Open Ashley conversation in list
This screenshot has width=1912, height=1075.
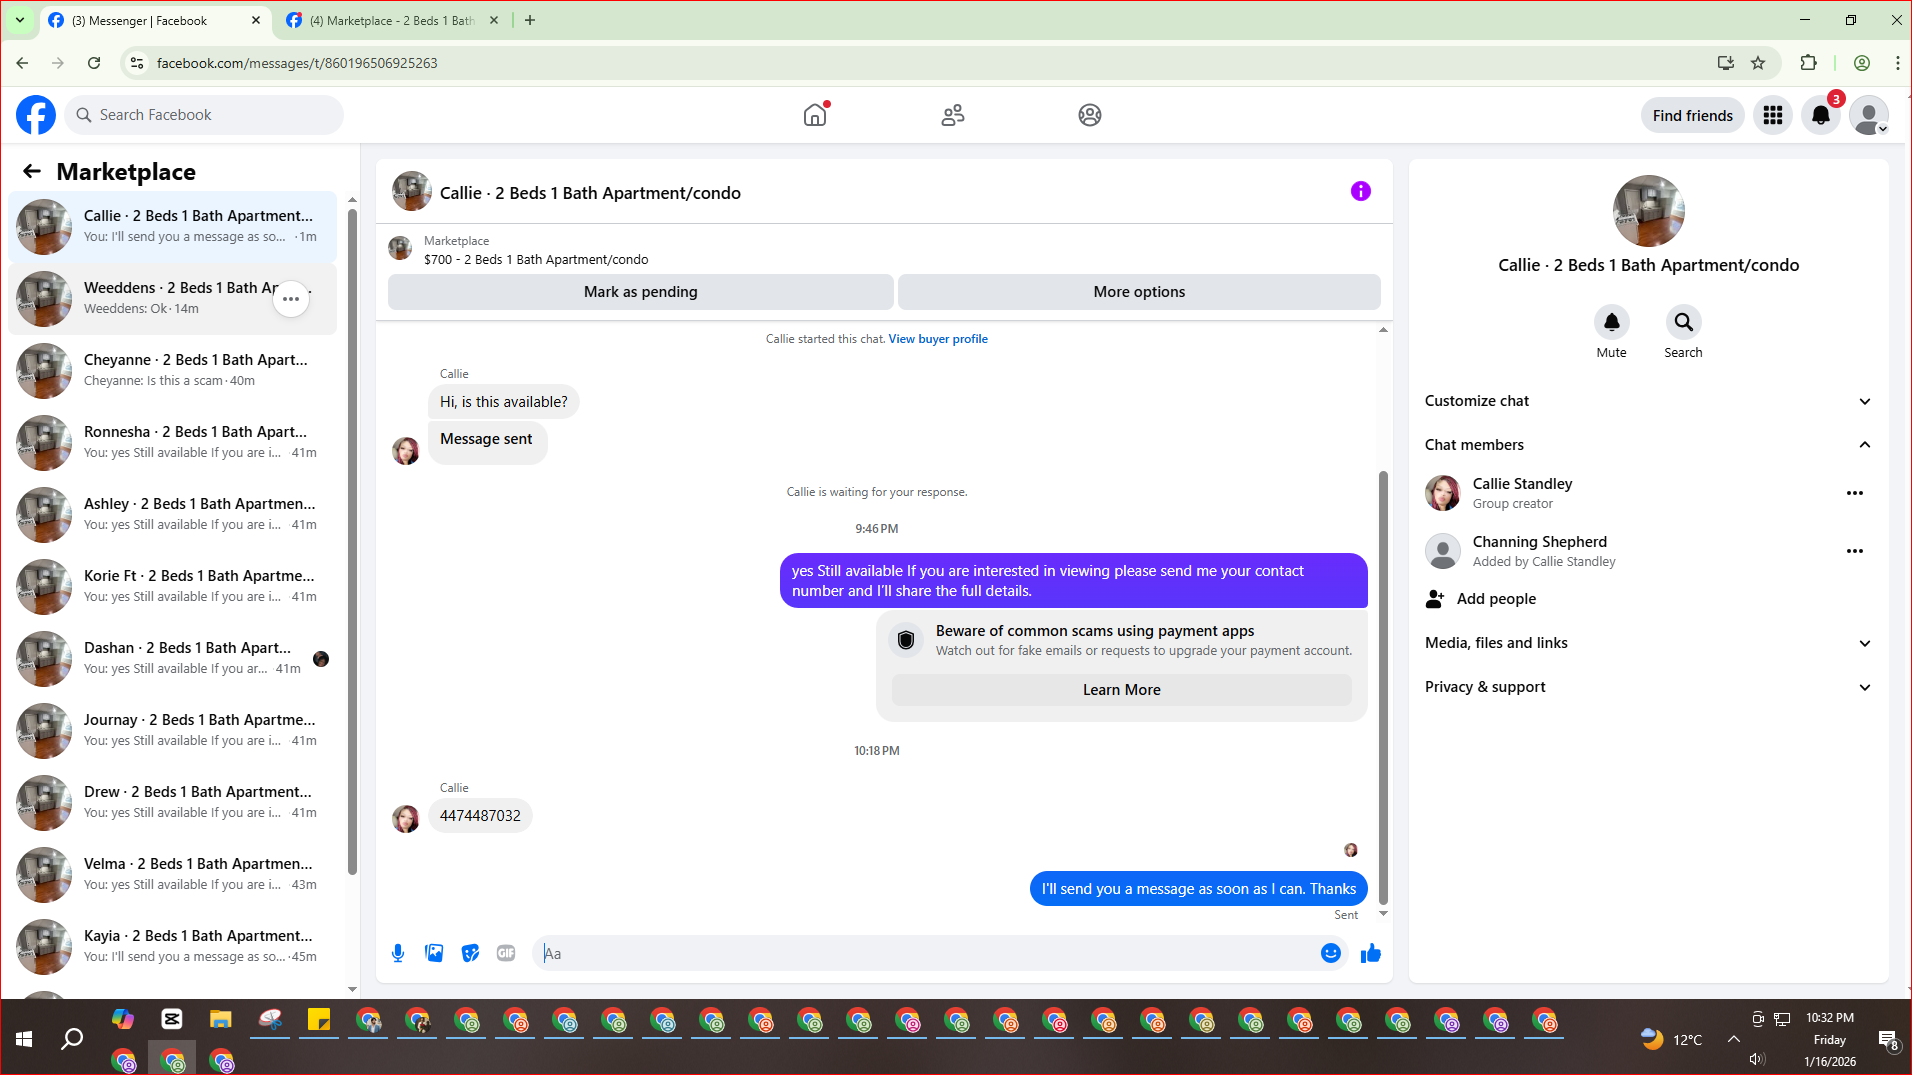pyautogui.click(x=172, y=515)
